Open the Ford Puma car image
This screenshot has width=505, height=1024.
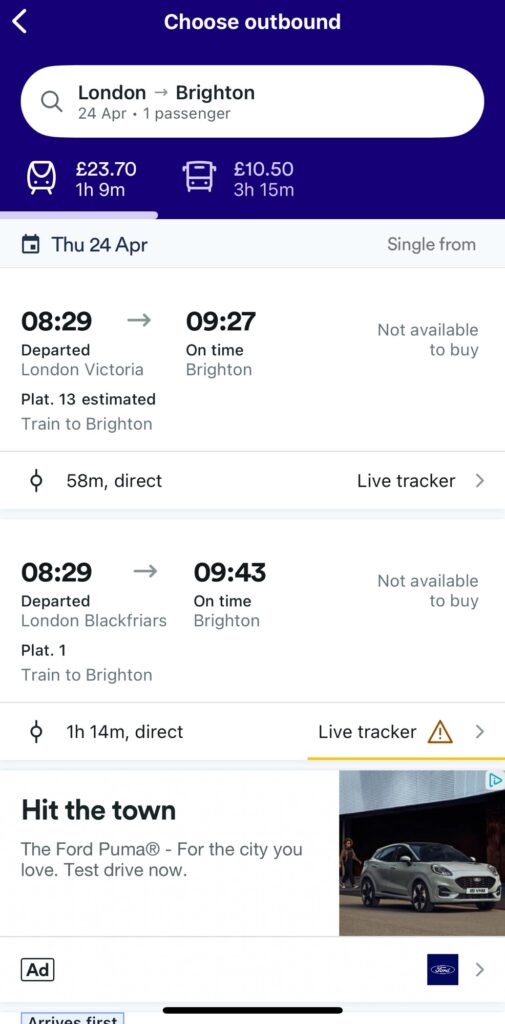(x=421, y=853)
